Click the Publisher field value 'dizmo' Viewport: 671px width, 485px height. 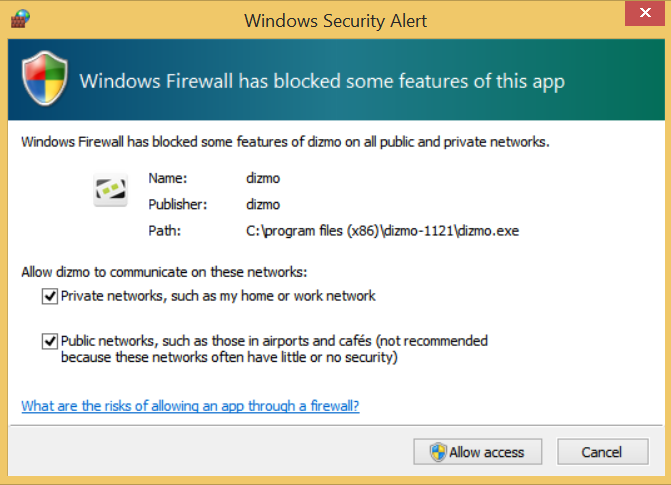[261, 204]
